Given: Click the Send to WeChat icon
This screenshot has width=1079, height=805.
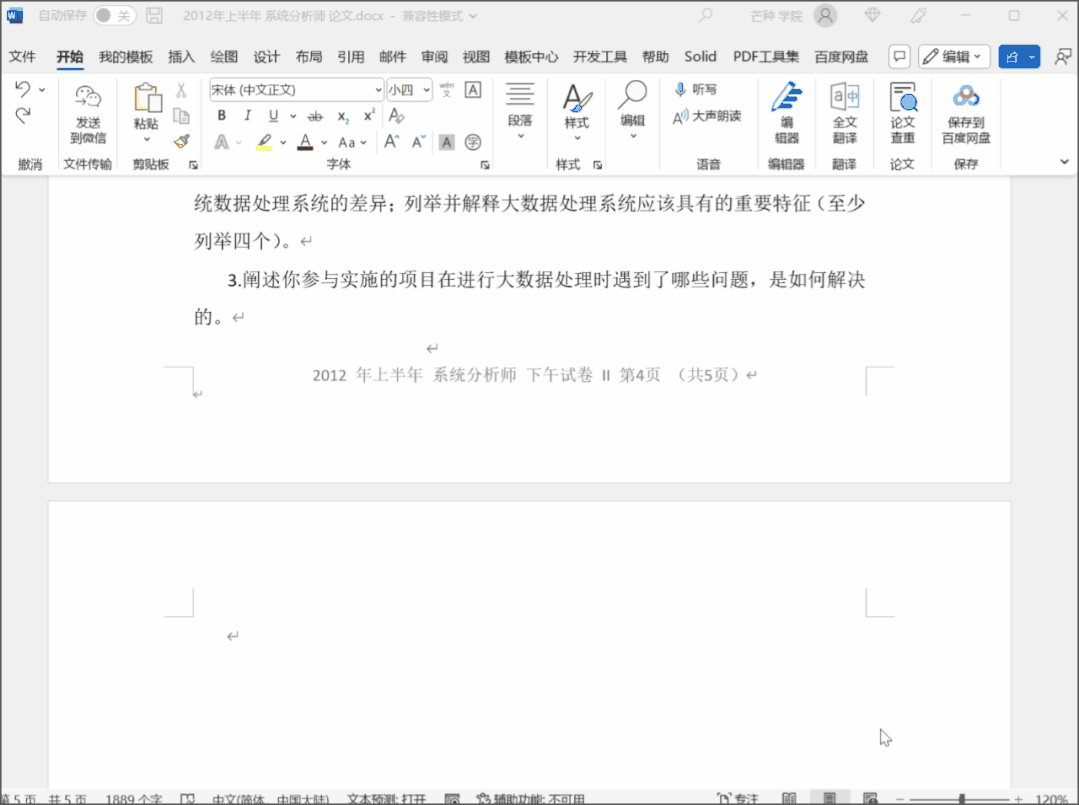Looking at the screenshot, I should tap(88, 98).
